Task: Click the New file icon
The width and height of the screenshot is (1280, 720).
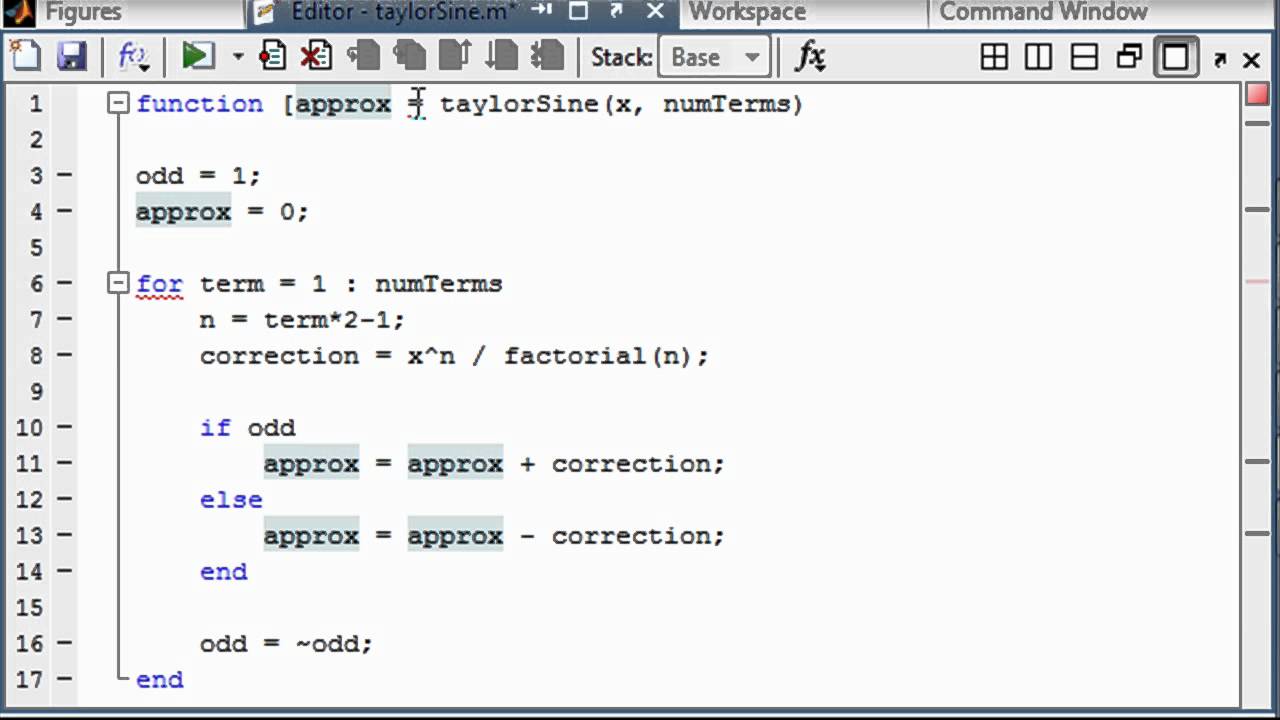Action: [x=25, y=56]
